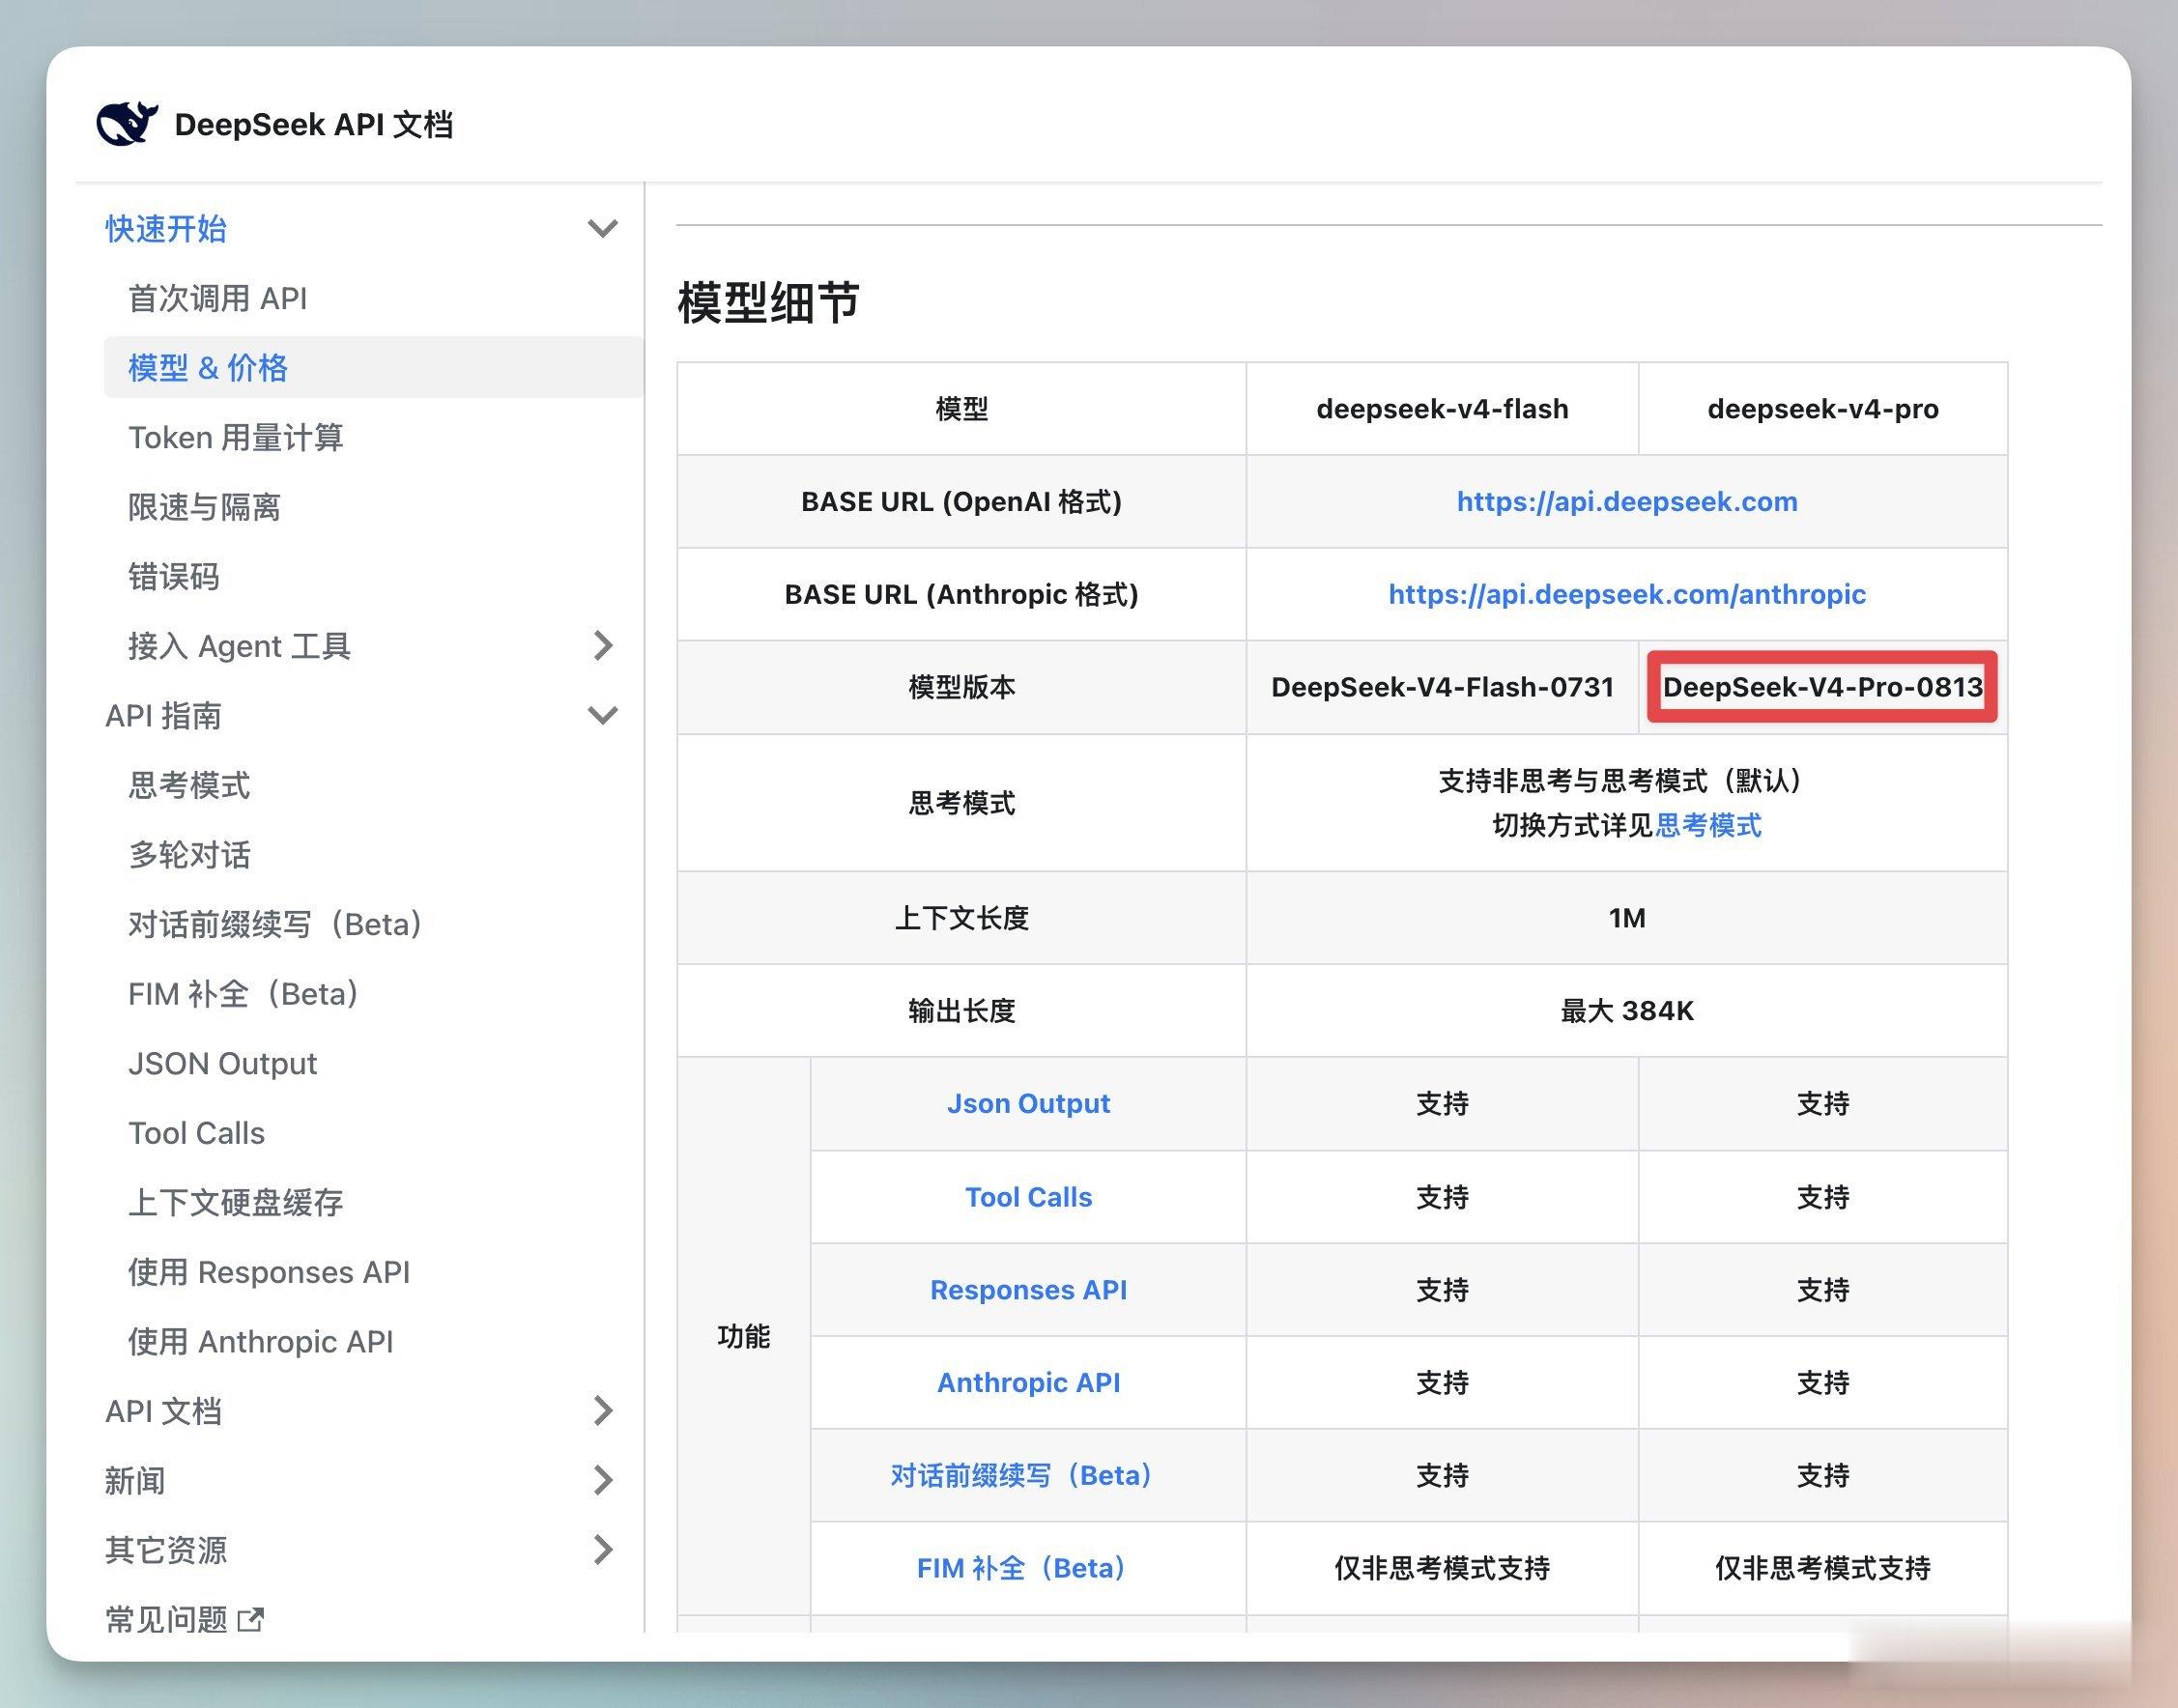This screenshot has height=1708, width=2178.
Task: Open https://api.deepseek.com/anthropic link
Action: click(1627, 594)
